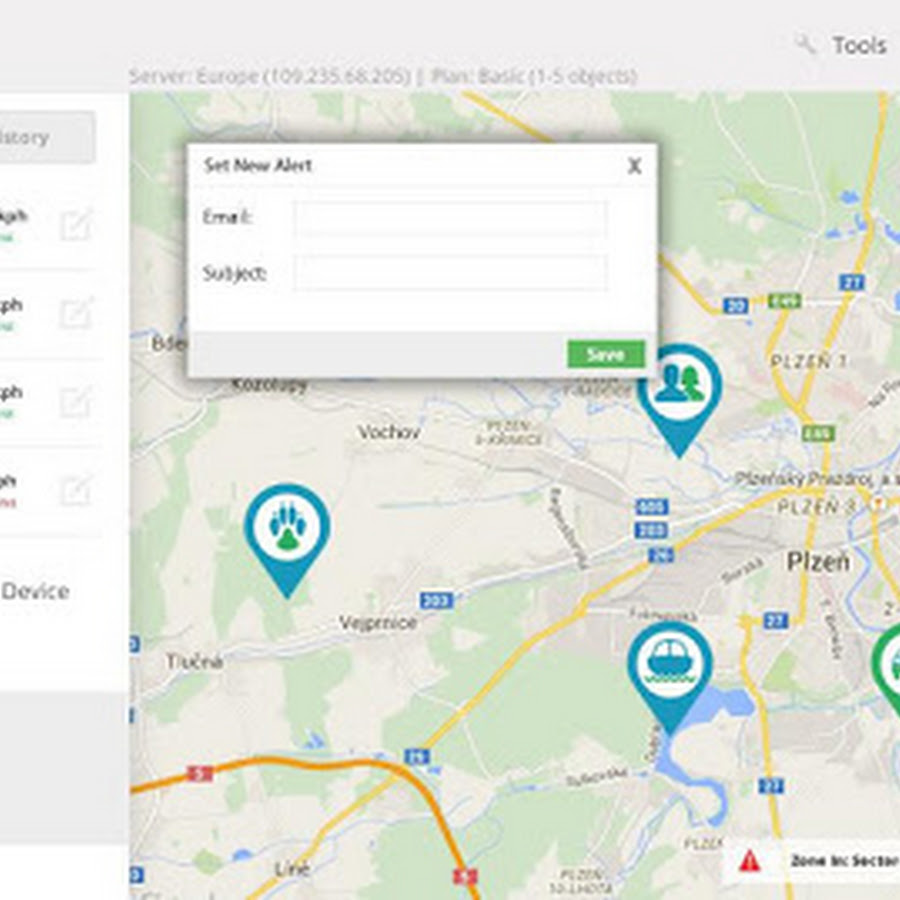Switch to the History tab
This screenshot has height=900, width=900.
click(47, 138)
